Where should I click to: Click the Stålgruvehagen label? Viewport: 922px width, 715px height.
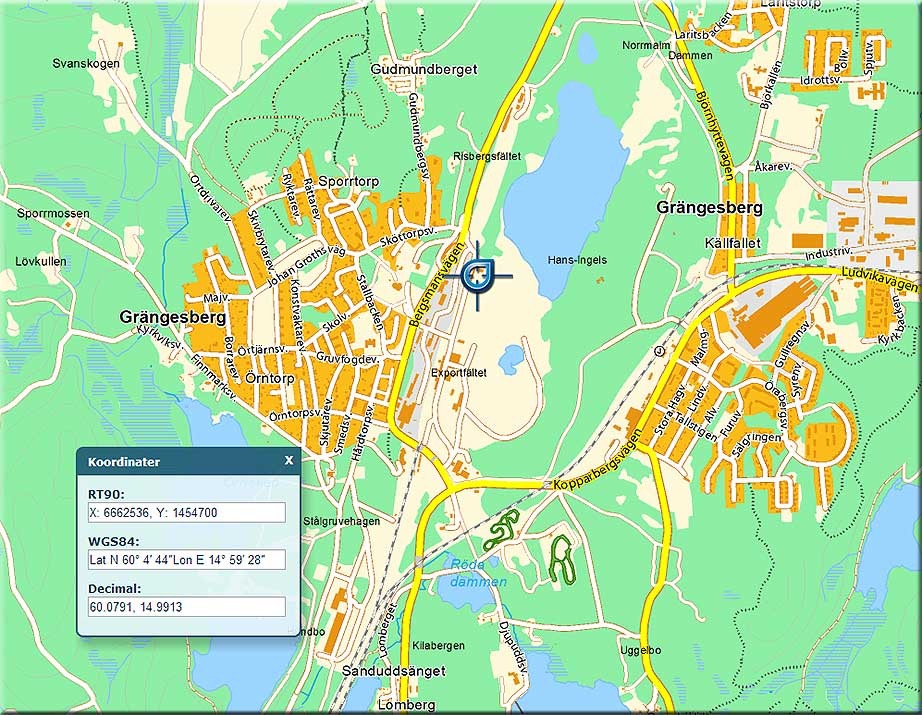click(342, 521)
